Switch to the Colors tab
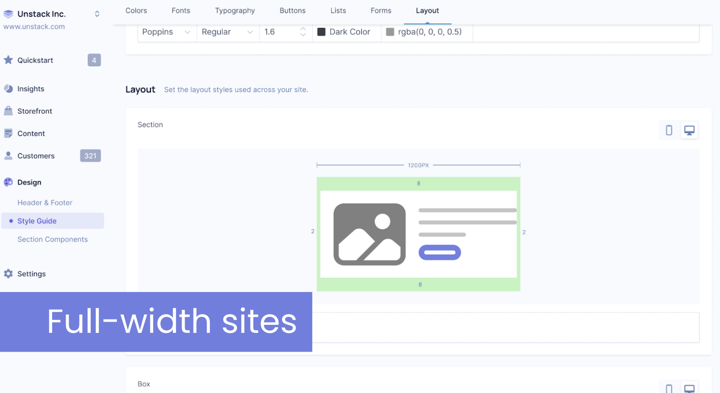 (x=136, y=11)
